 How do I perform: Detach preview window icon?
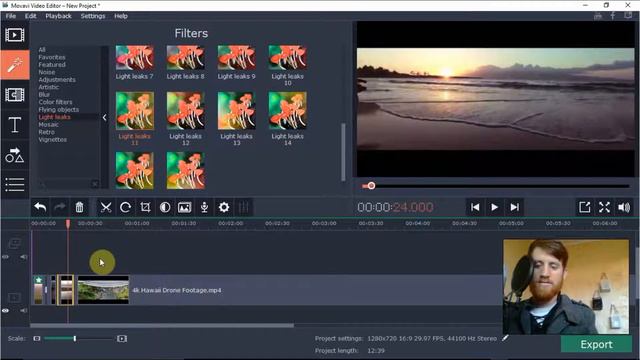(584, 207)
